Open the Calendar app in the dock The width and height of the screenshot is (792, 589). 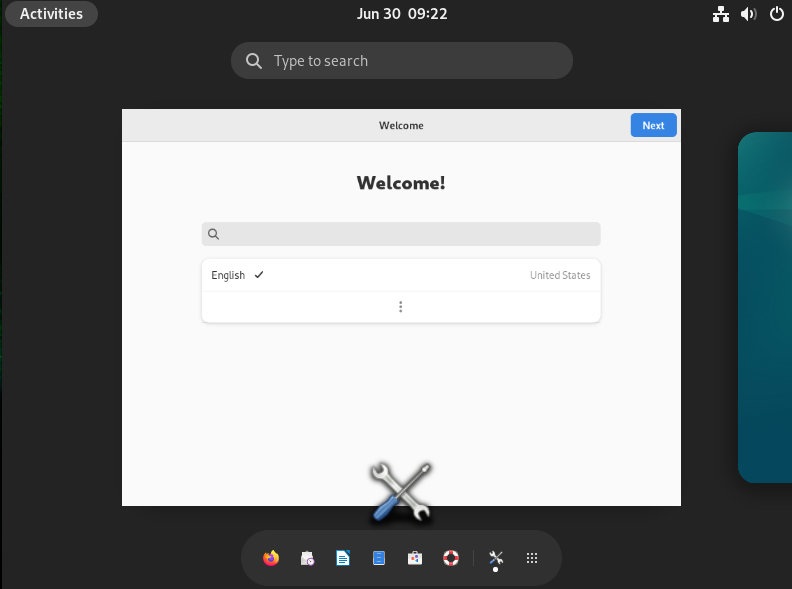click(x=307, y=558)
